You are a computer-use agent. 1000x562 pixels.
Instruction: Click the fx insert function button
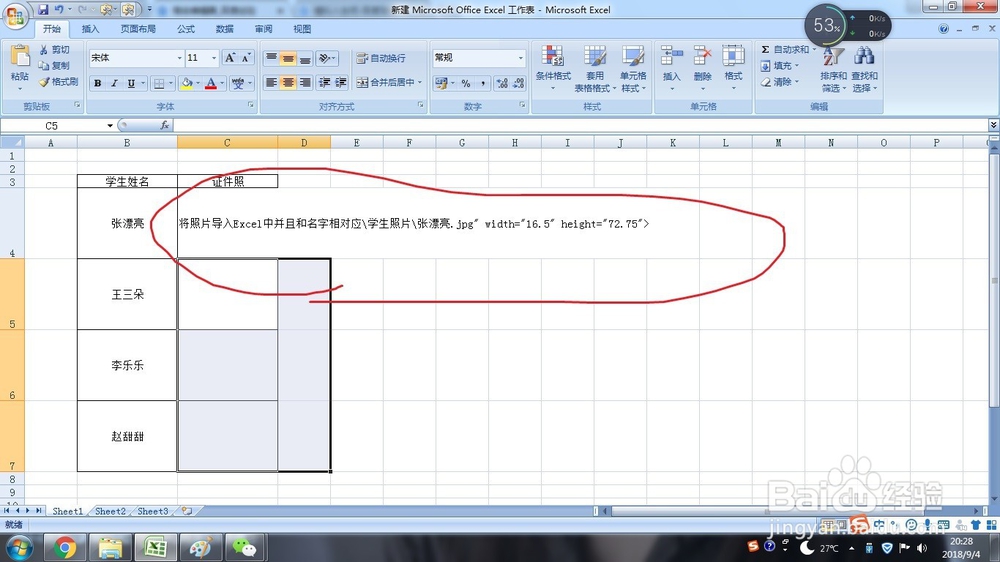point(165,126)
